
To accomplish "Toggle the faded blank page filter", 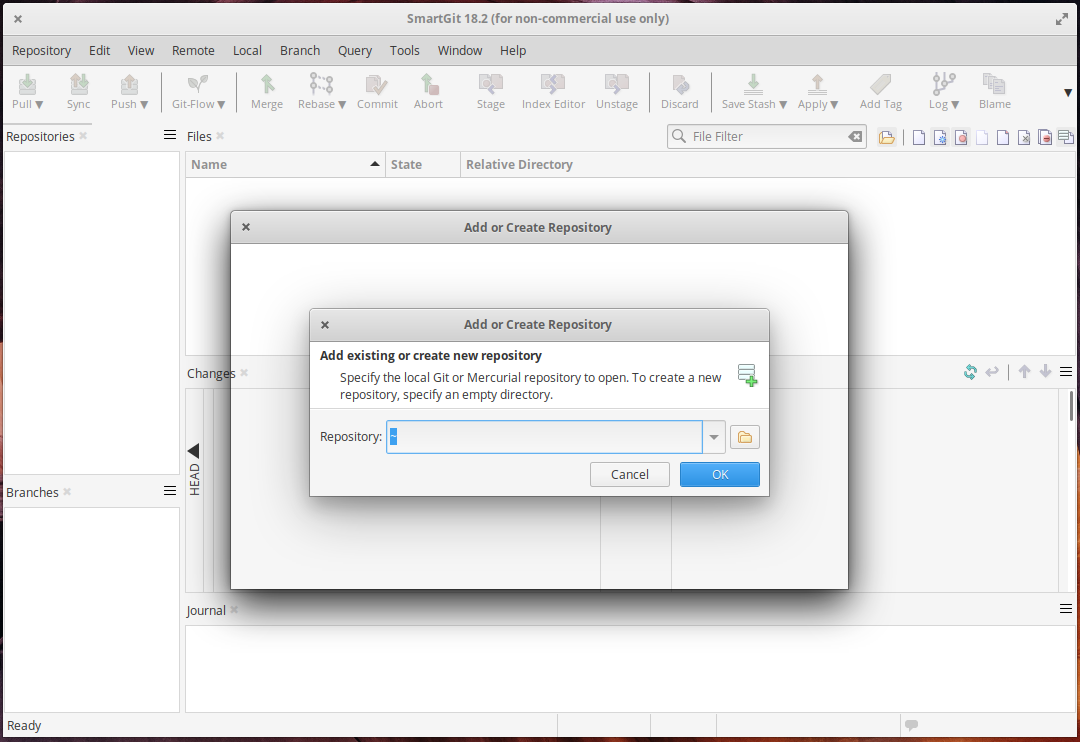I will pyautogui.click(x=982, y=137).
